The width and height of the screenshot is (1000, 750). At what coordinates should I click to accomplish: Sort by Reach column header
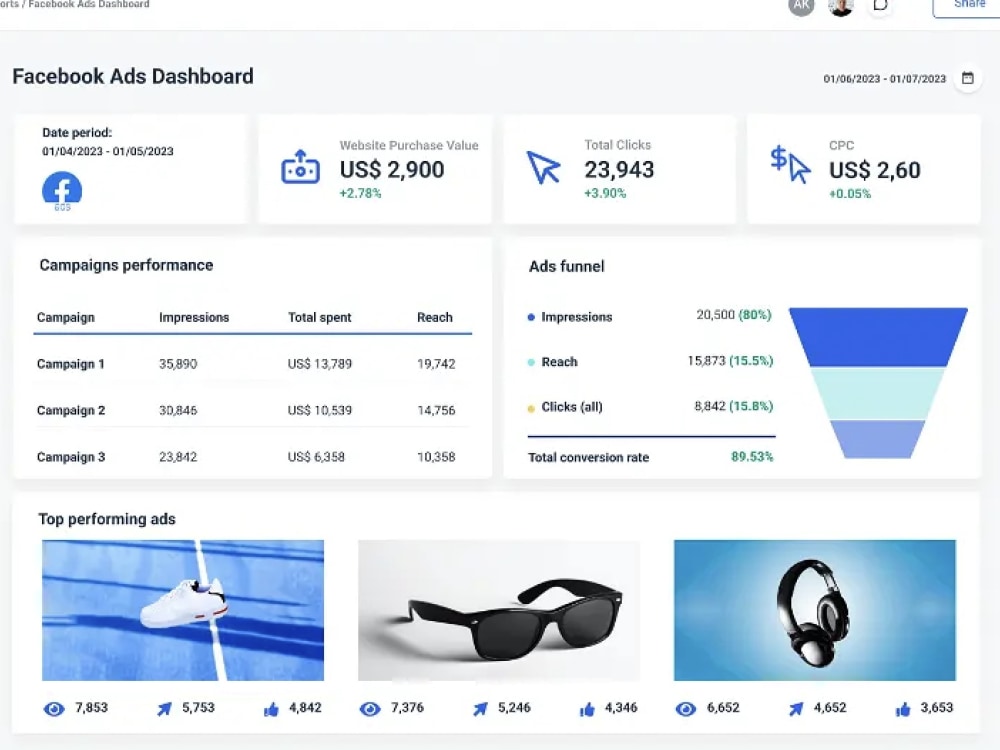click(435, 318)
